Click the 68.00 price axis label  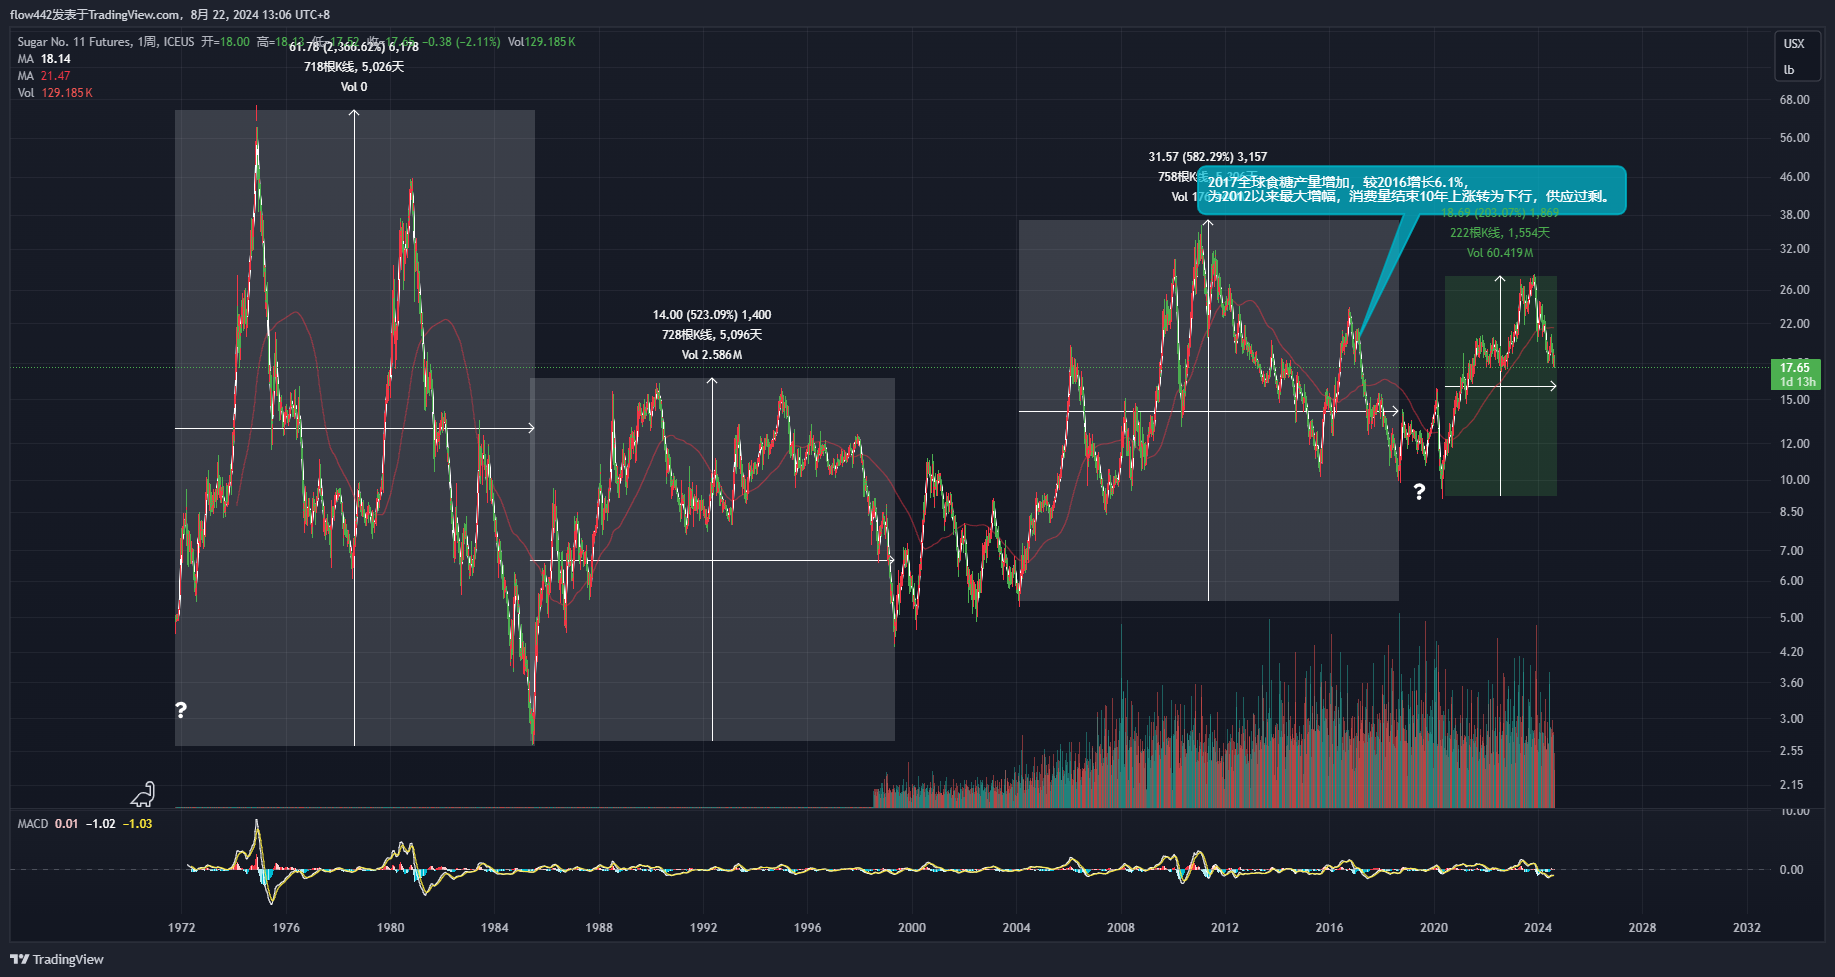point(1794,100)
